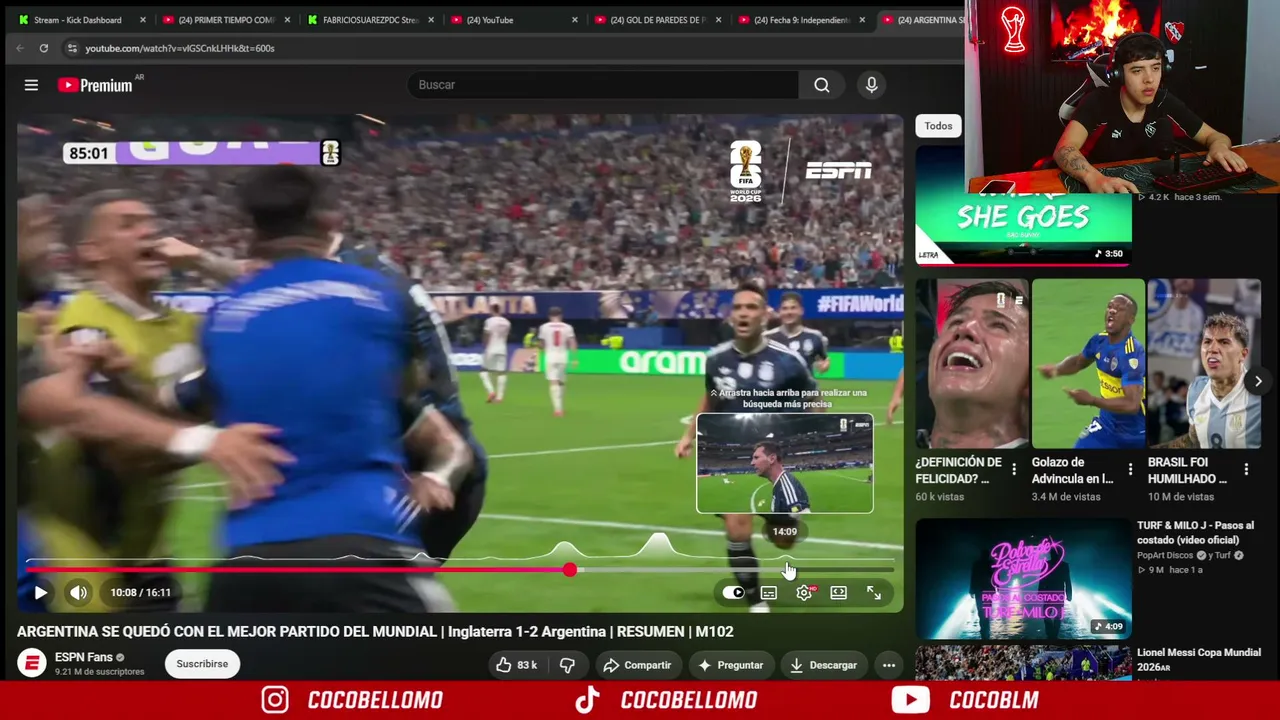
Task: Switch to the (24) YouTube tab
Action: coord(490,20)
